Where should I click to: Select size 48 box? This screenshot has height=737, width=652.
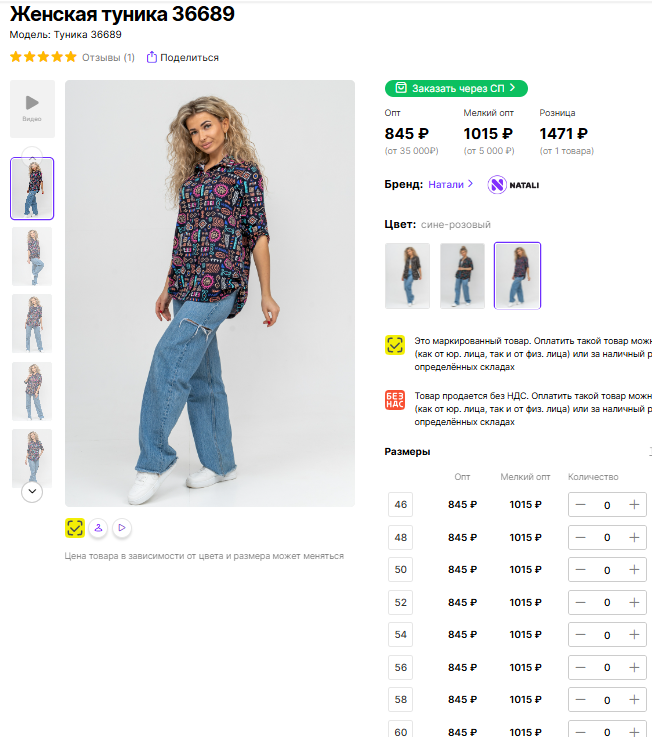[401, 537]
